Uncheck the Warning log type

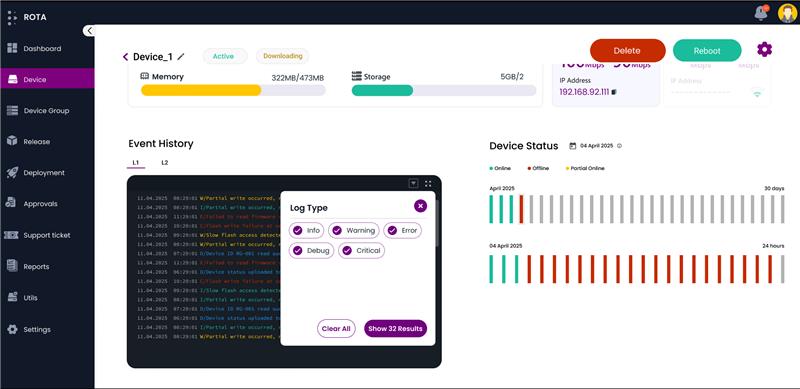pos(354,230)
